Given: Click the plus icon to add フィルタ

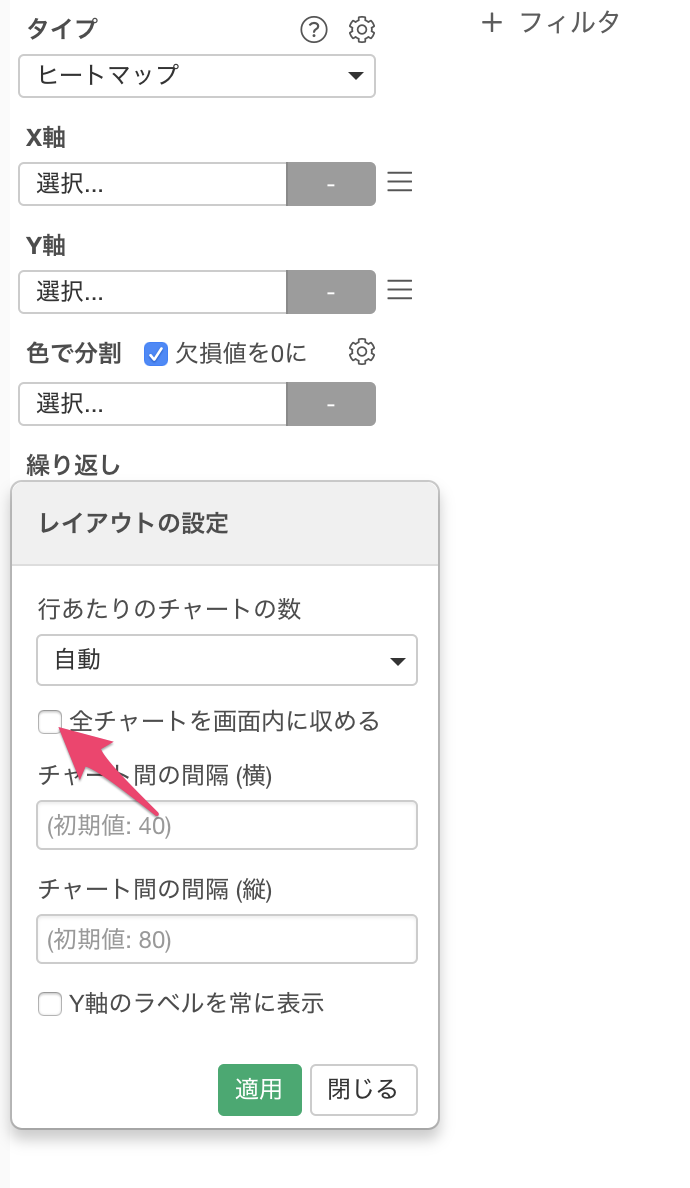Looking at the screenshot, I should coord(492,23).
